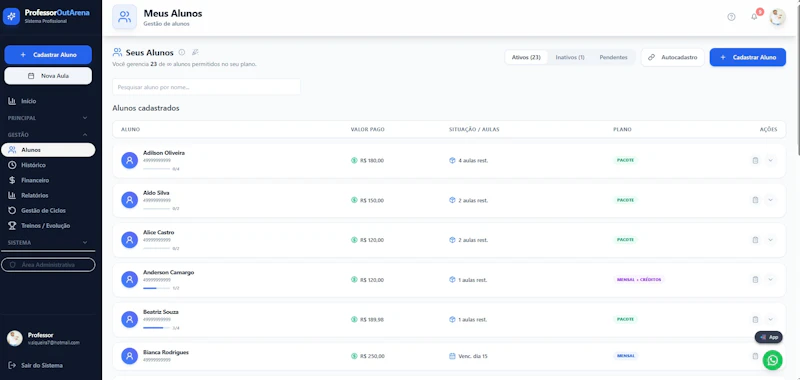
Task: Focus the Pesquisar aluno por nome field
Action: (206, 87)
